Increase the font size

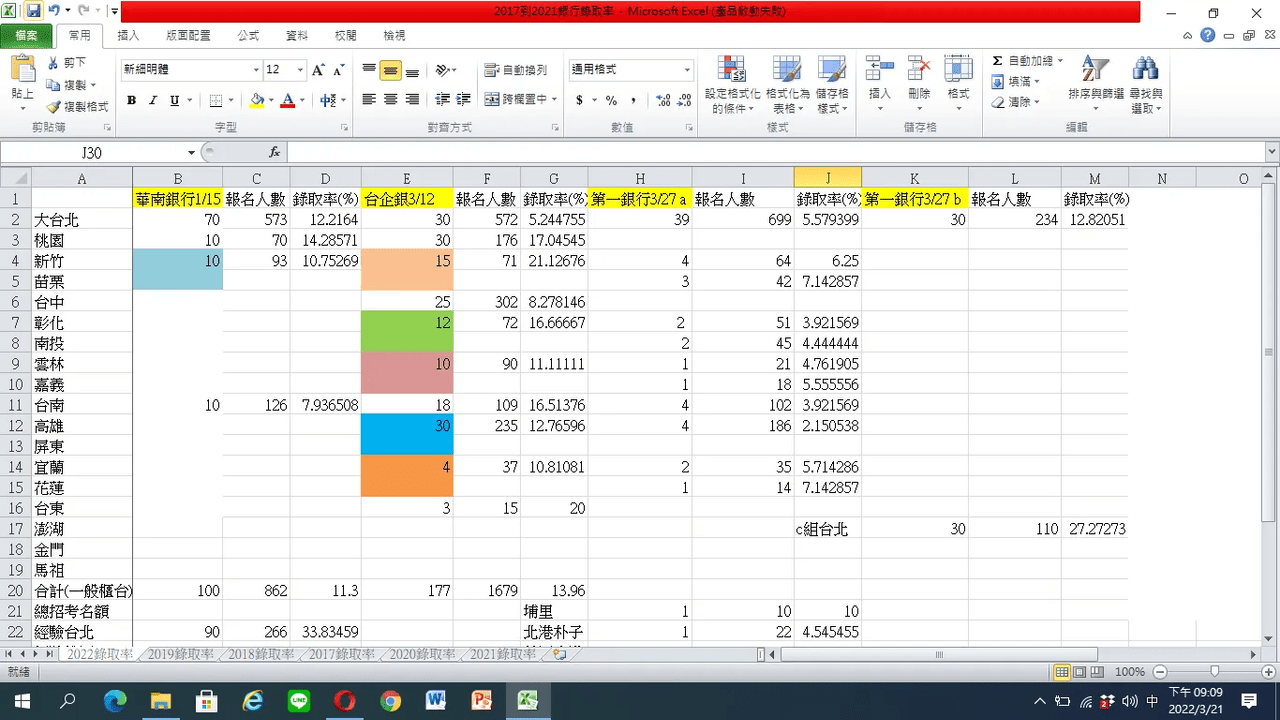point(318,70)
